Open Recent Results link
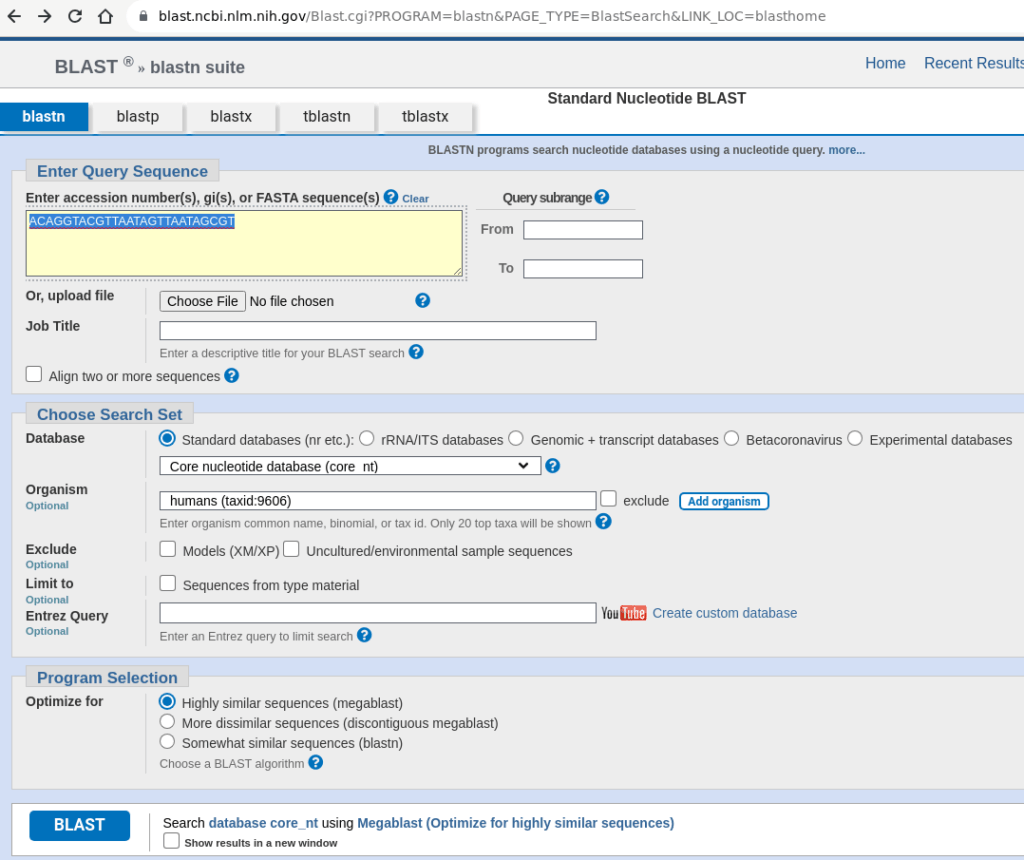The image size is (1024, 860). 974,63
